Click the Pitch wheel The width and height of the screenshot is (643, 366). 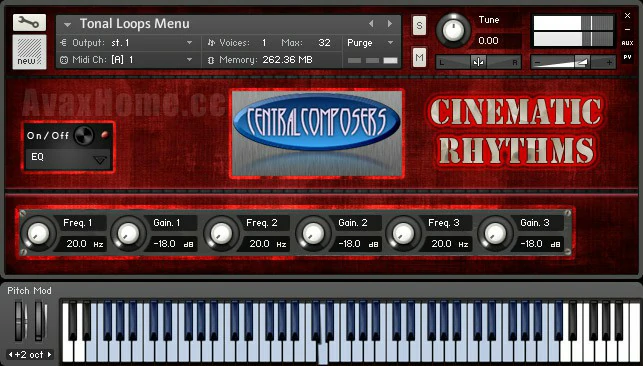(x=20, y=321)
